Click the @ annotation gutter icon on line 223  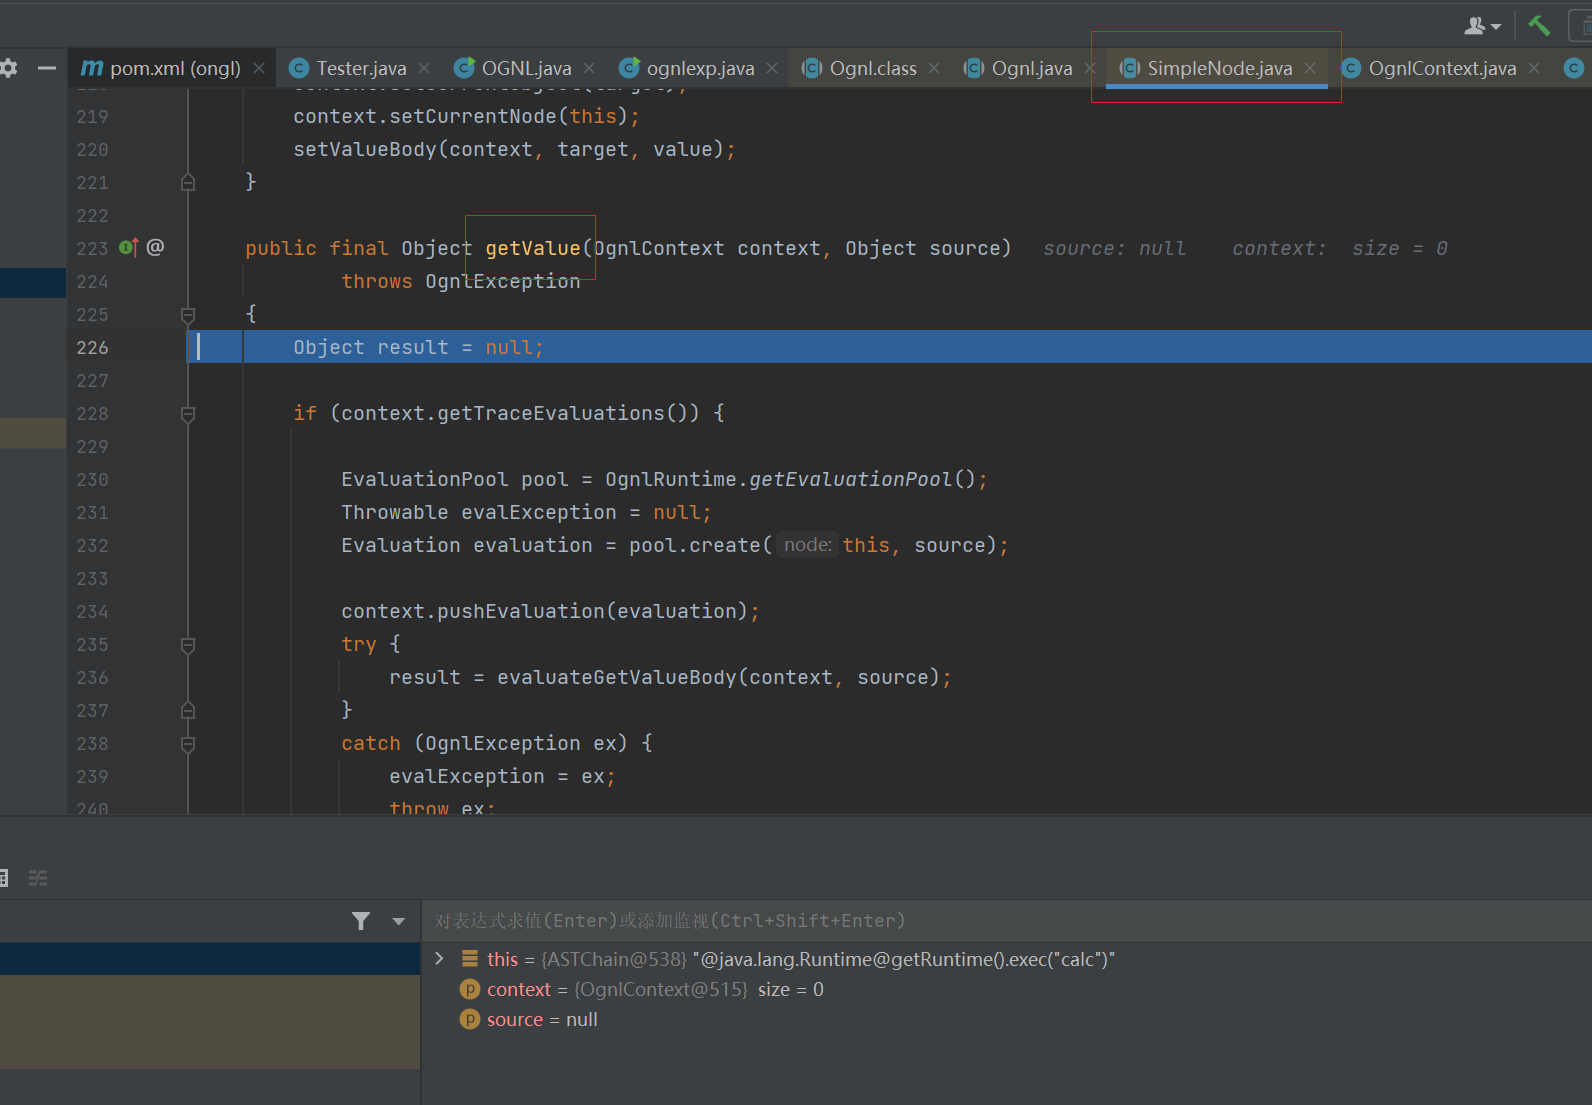[155, 247]
